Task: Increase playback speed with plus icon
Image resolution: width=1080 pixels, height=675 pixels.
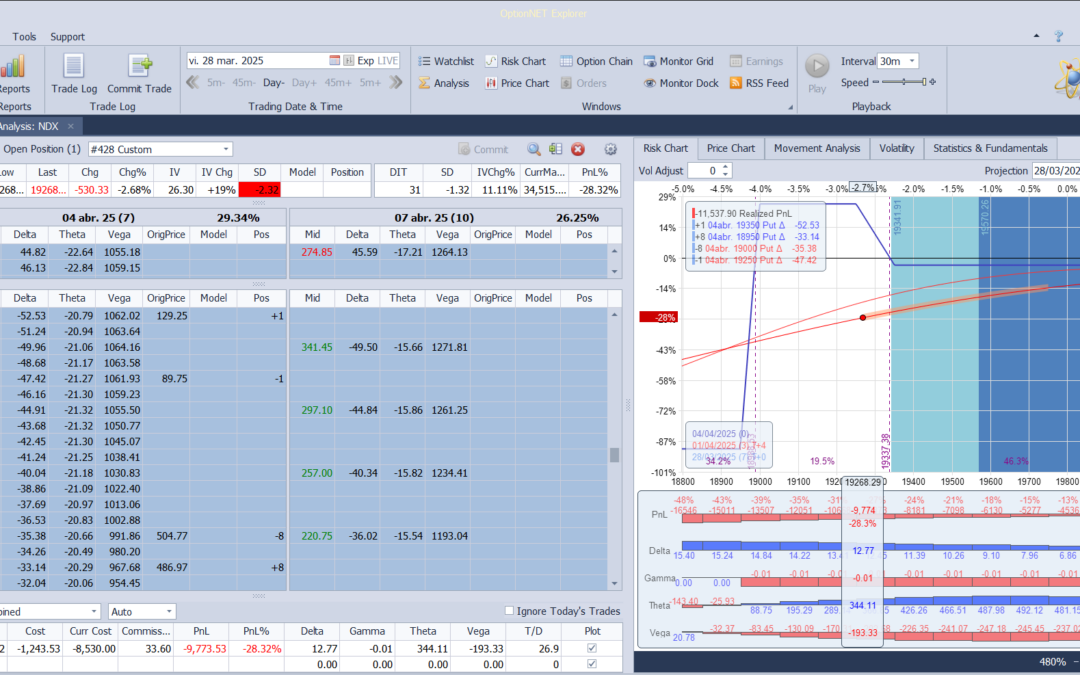Action: point(933,82)
